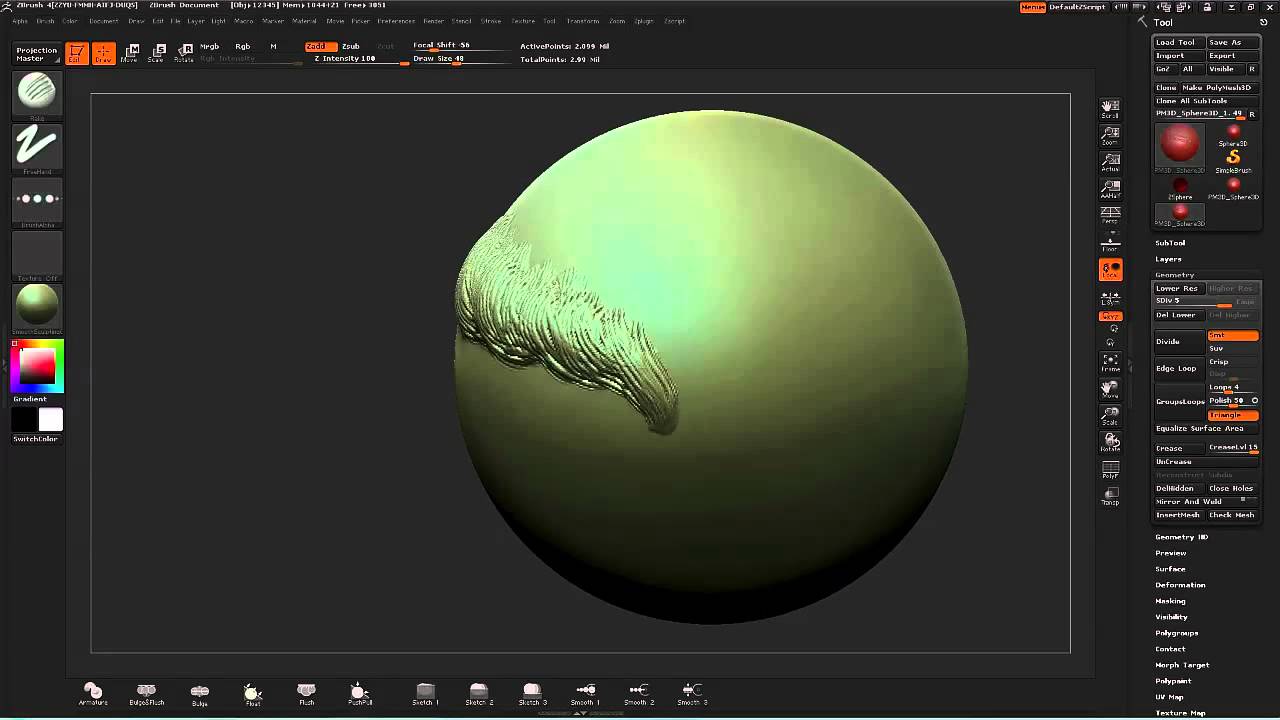
Task: Toggle Perspective distortion button
Action: (x=1110, y=215)
